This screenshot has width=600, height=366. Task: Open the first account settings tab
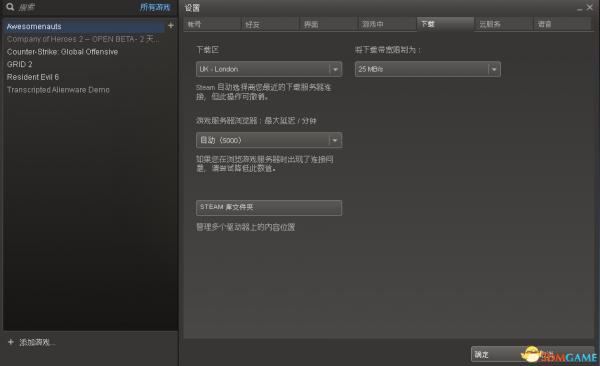coord(212,24)
